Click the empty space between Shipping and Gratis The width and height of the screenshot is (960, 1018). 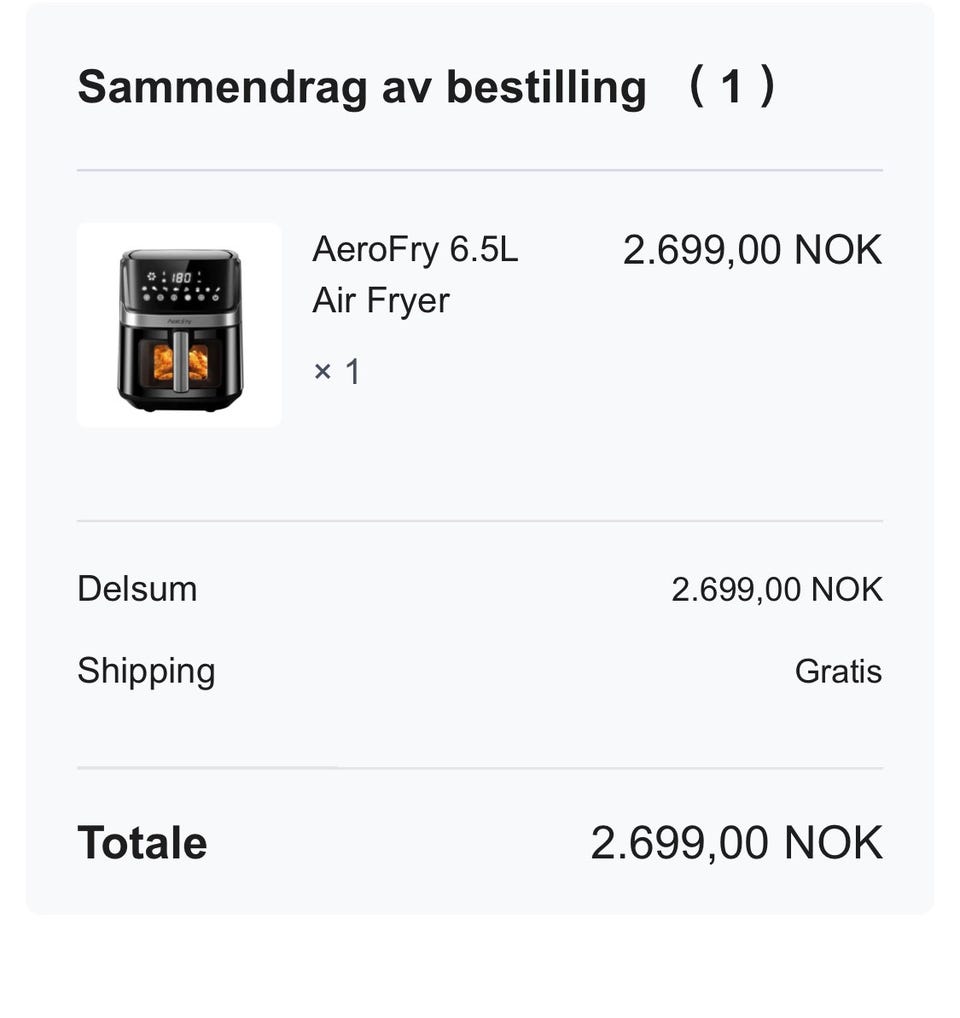point(500,671)
